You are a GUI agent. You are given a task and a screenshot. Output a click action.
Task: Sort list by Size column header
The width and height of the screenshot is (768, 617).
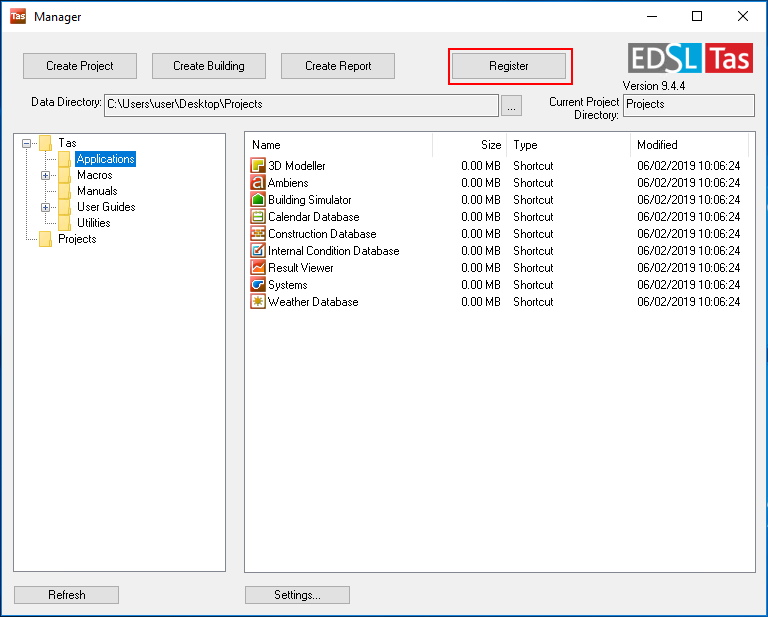point(470,145)
